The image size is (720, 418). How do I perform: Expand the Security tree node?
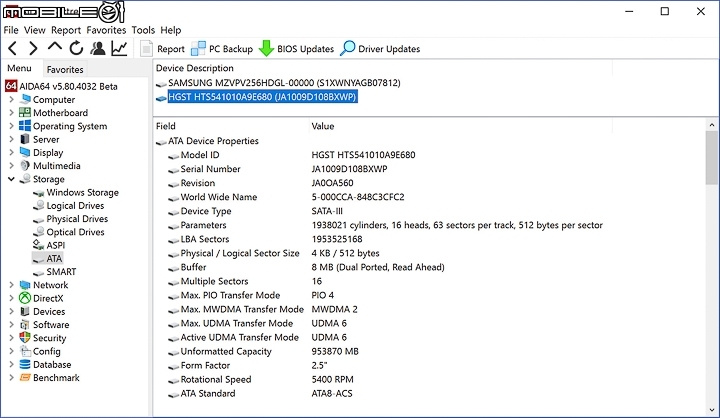click(x=11, y=338)
